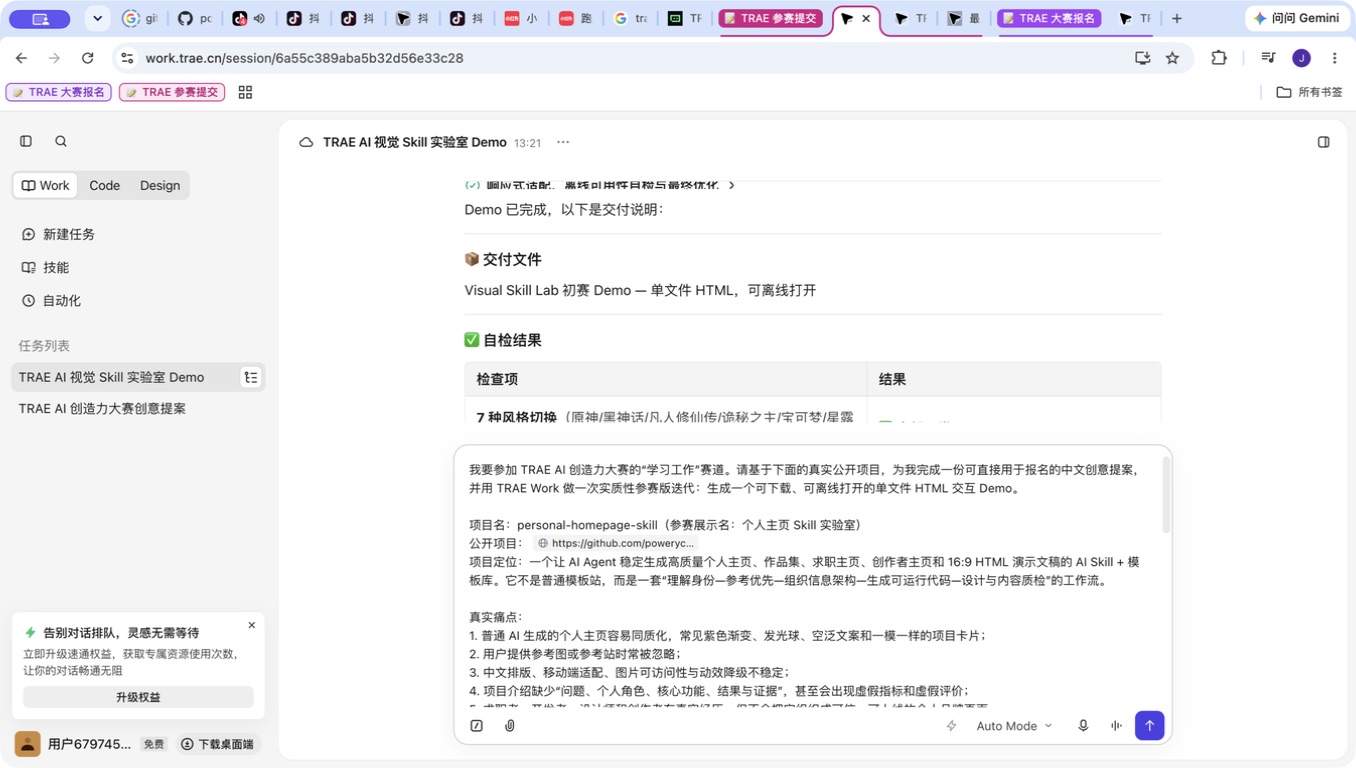The image size is (1356, 768).
Task: Start voice input with the microphone icon
Action: click(1083, 726)
